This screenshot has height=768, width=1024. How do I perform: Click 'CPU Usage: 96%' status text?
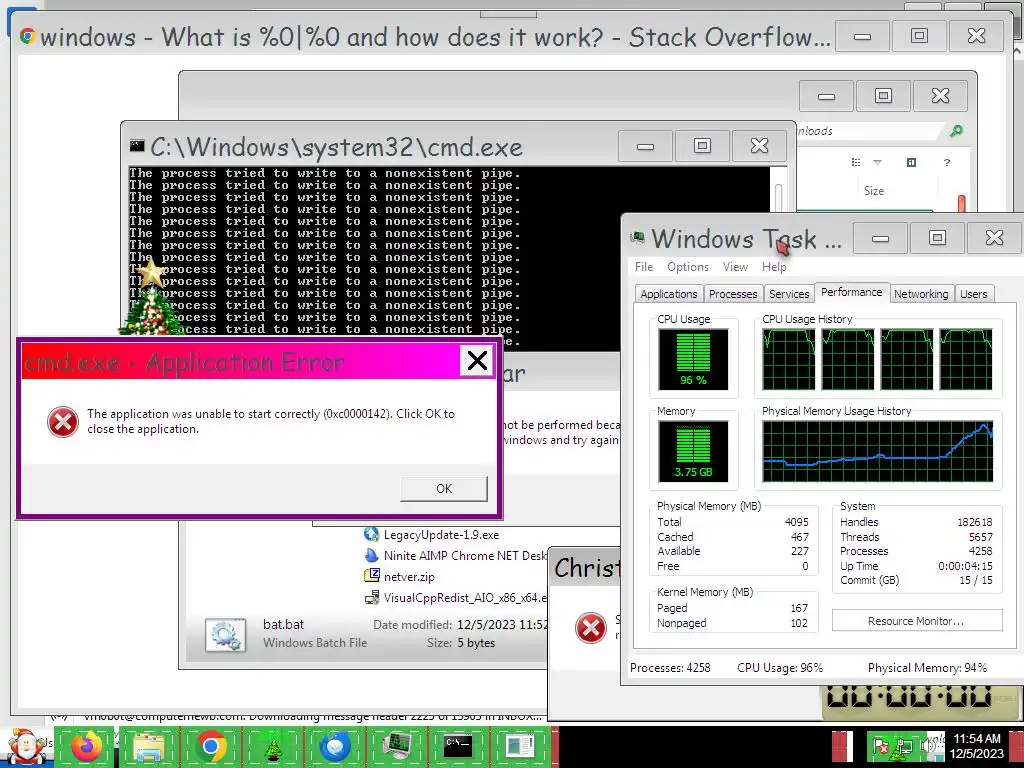click(780, 668)
